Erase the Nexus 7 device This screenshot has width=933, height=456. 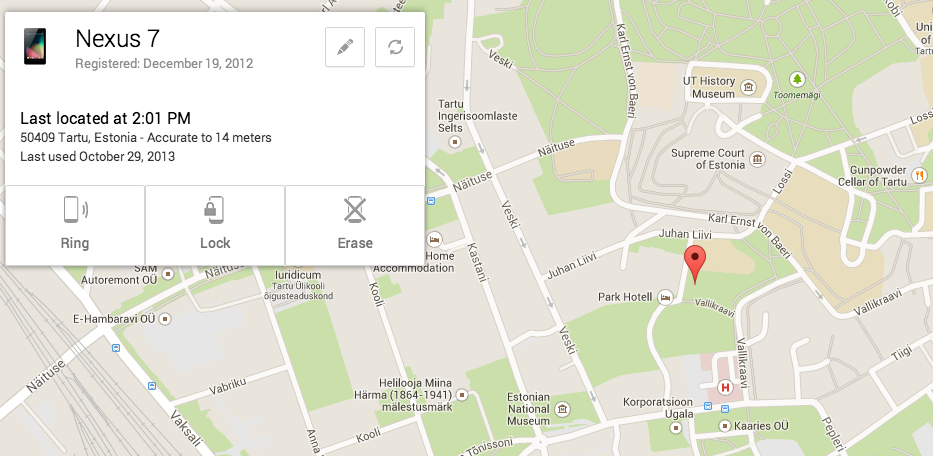355,225
